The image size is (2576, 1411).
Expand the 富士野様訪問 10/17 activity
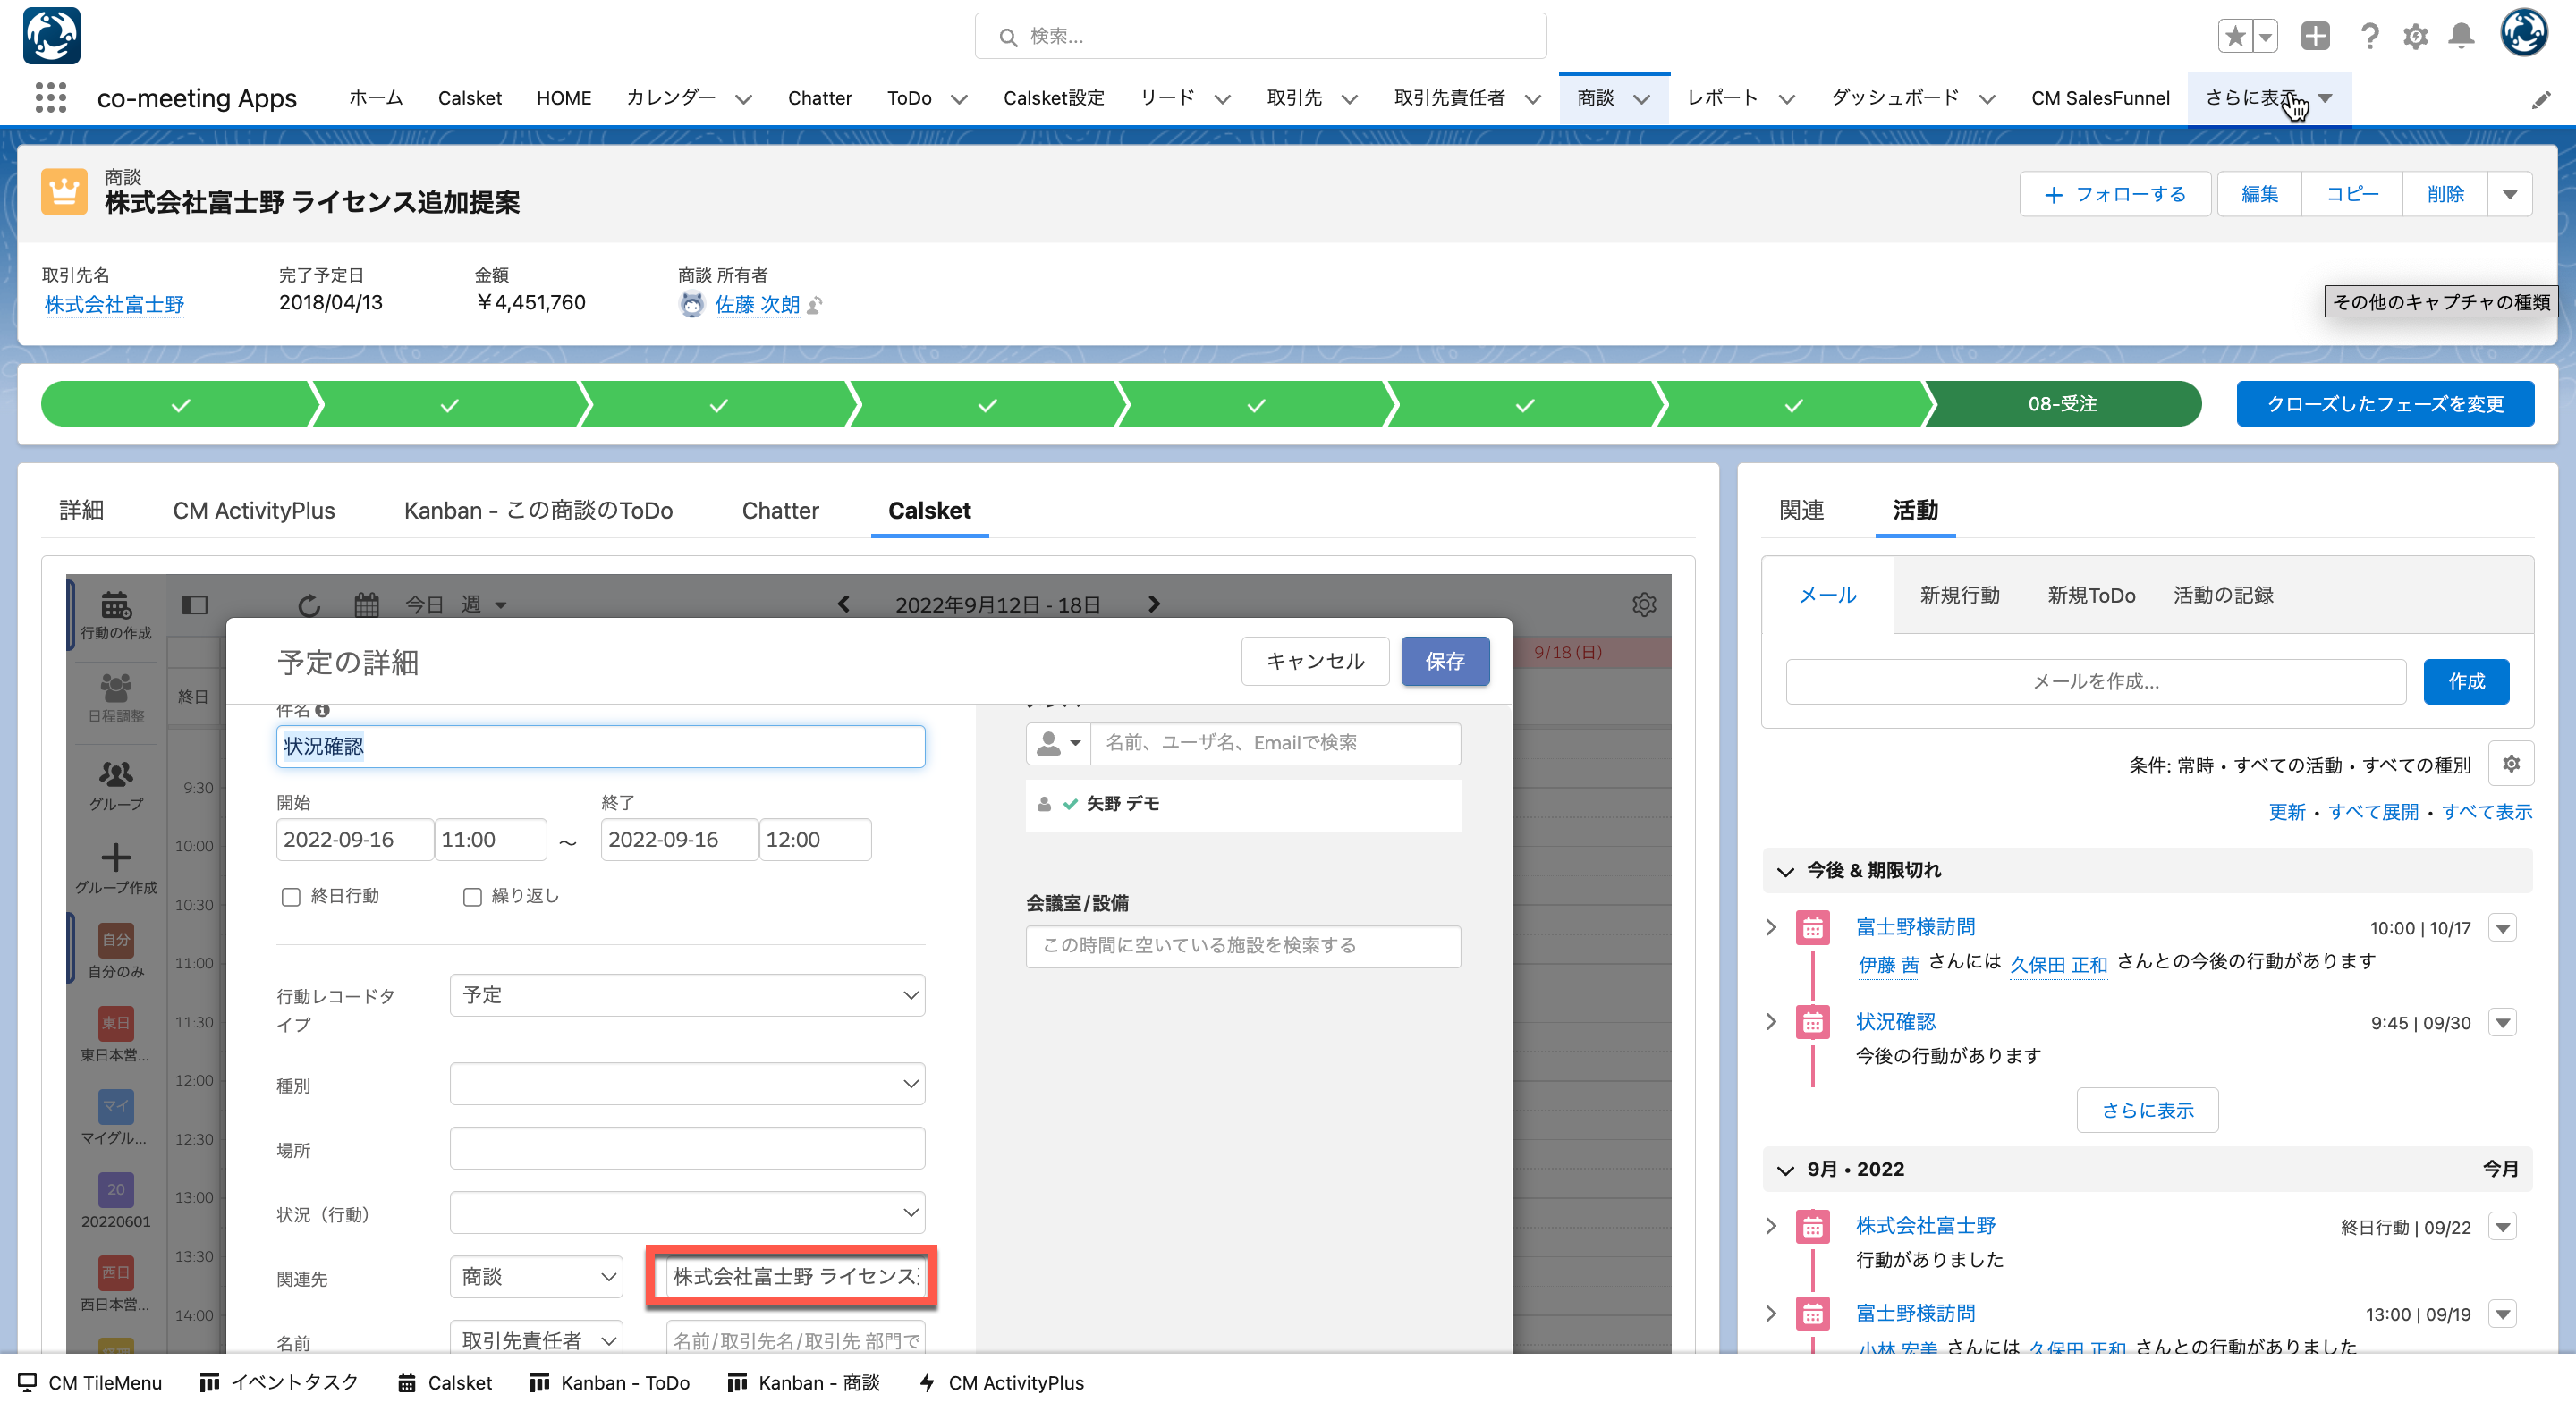[x=1771, y=927]
